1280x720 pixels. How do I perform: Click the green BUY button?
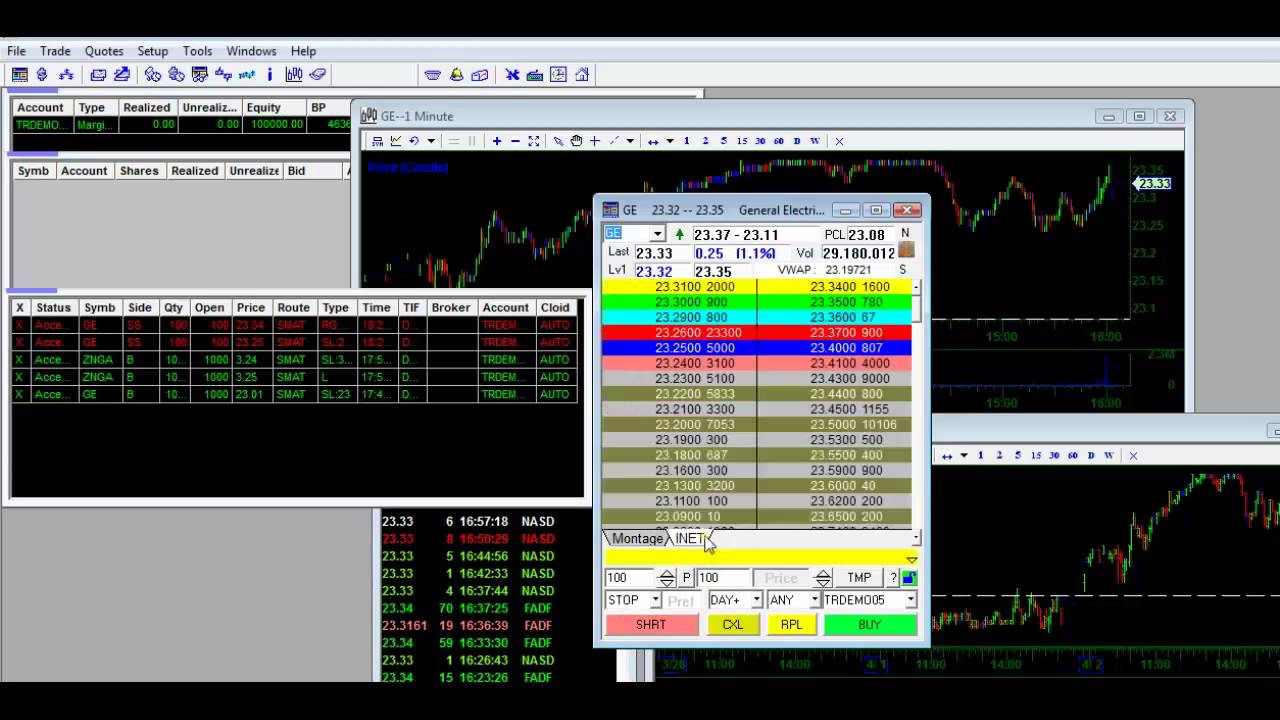coord(870,624)
